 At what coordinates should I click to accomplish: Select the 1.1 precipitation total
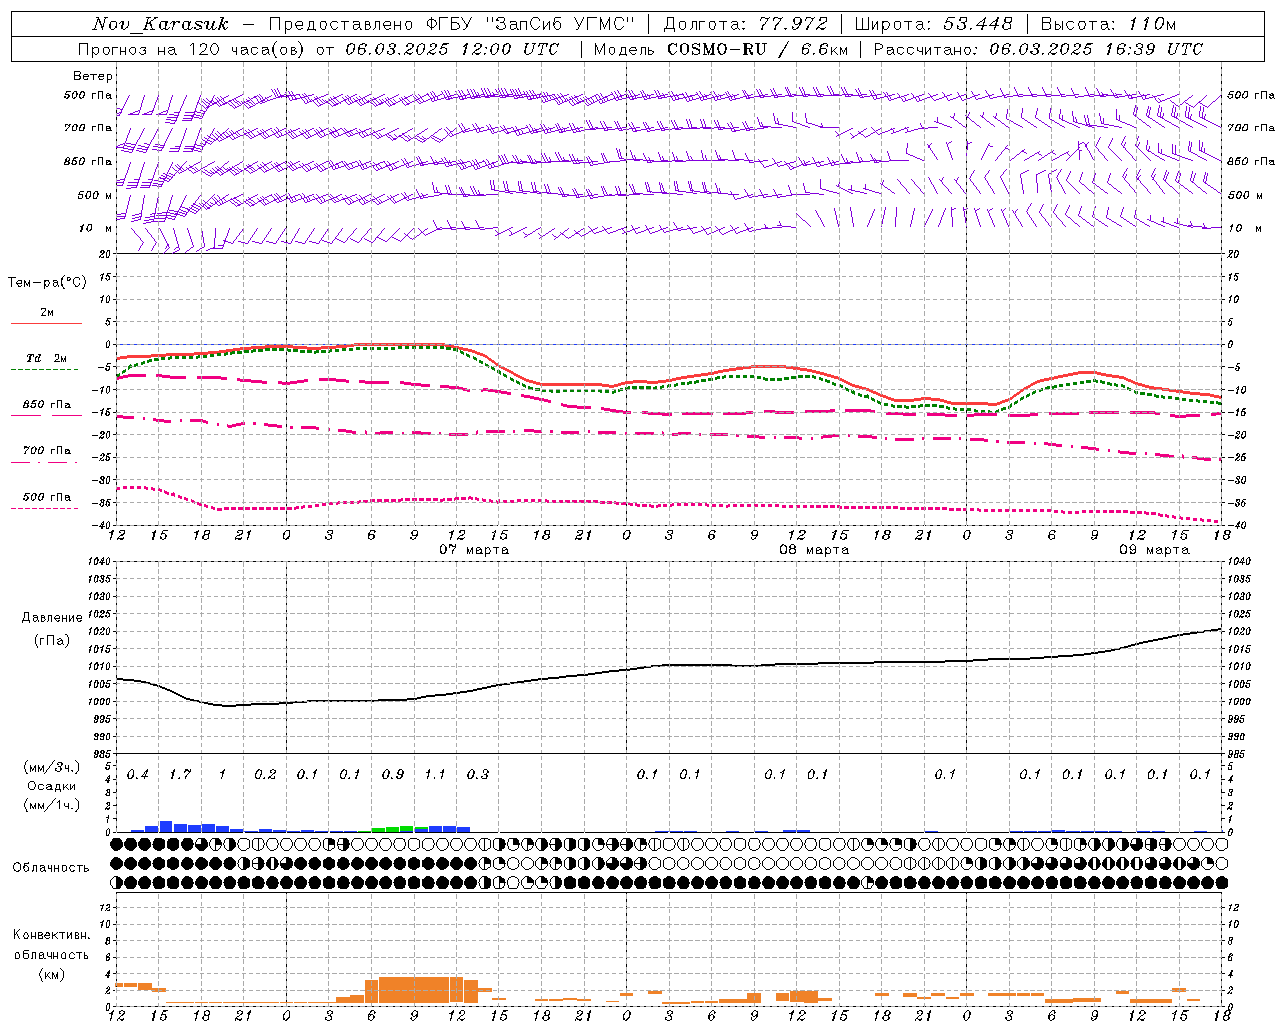435,774
